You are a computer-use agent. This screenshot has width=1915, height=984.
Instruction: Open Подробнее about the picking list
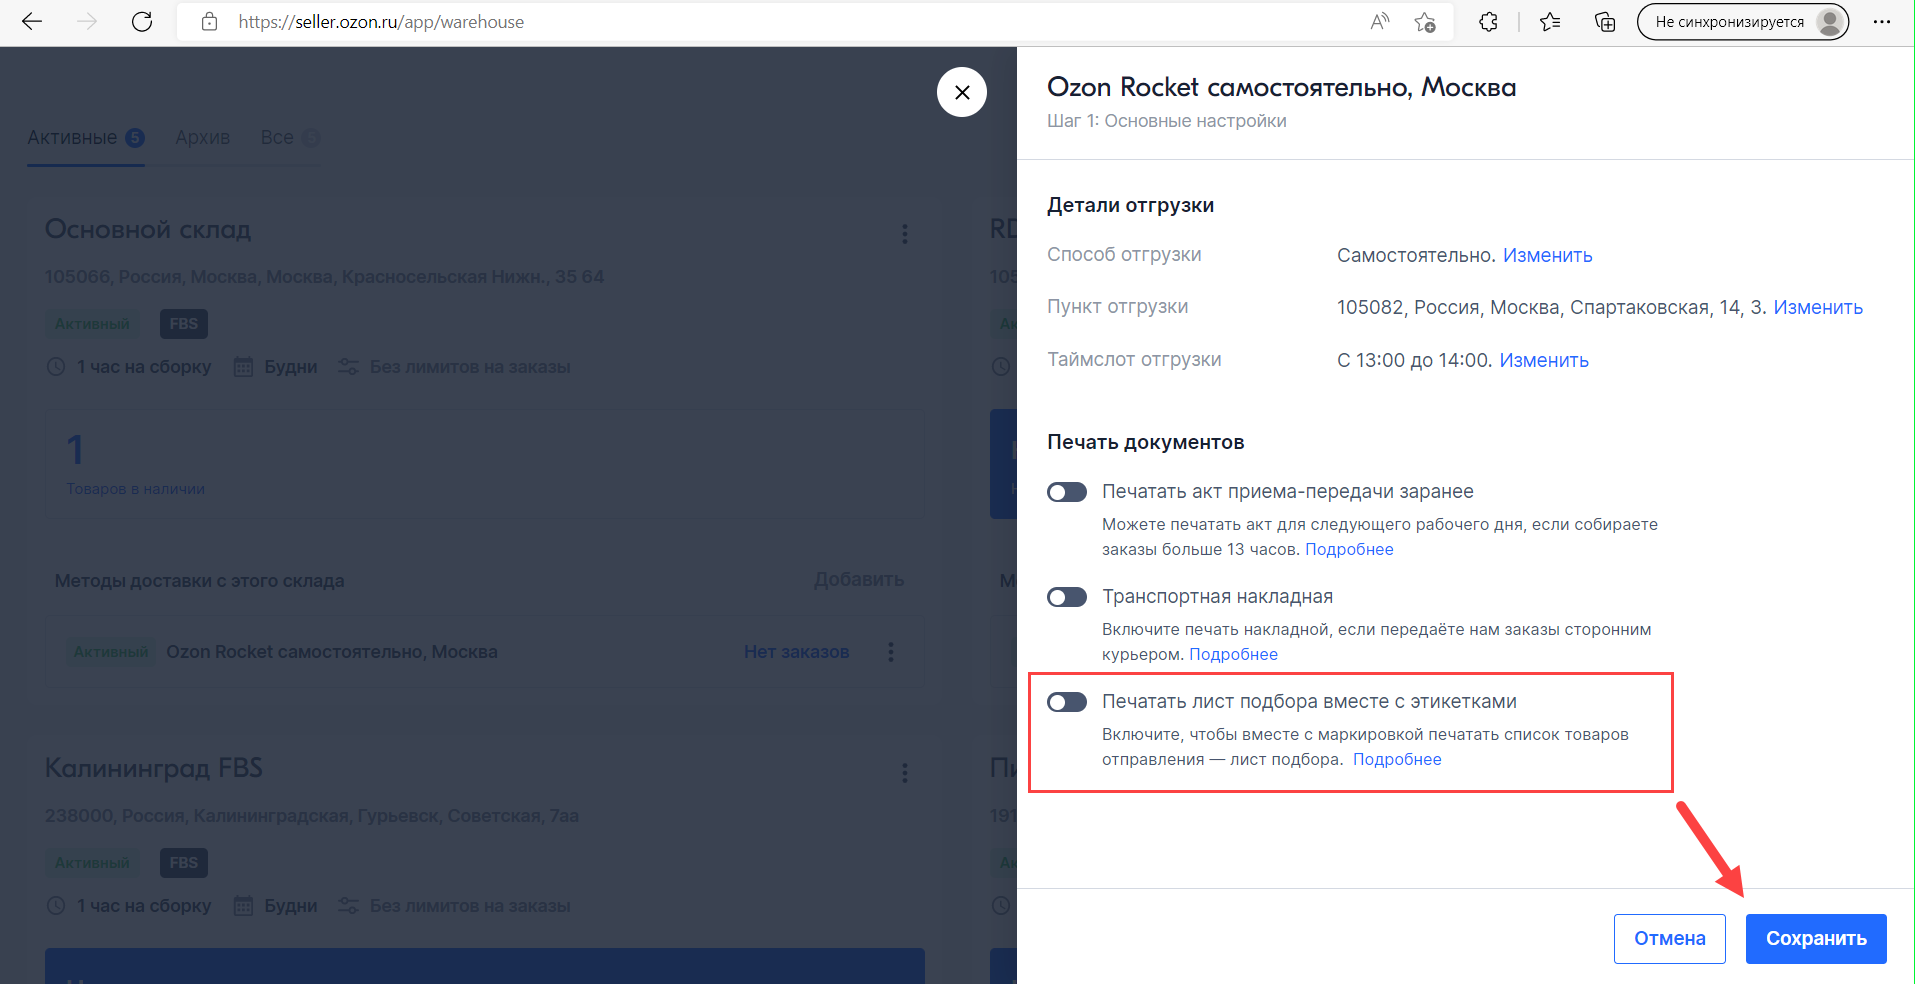click(x=1397, y=759)
